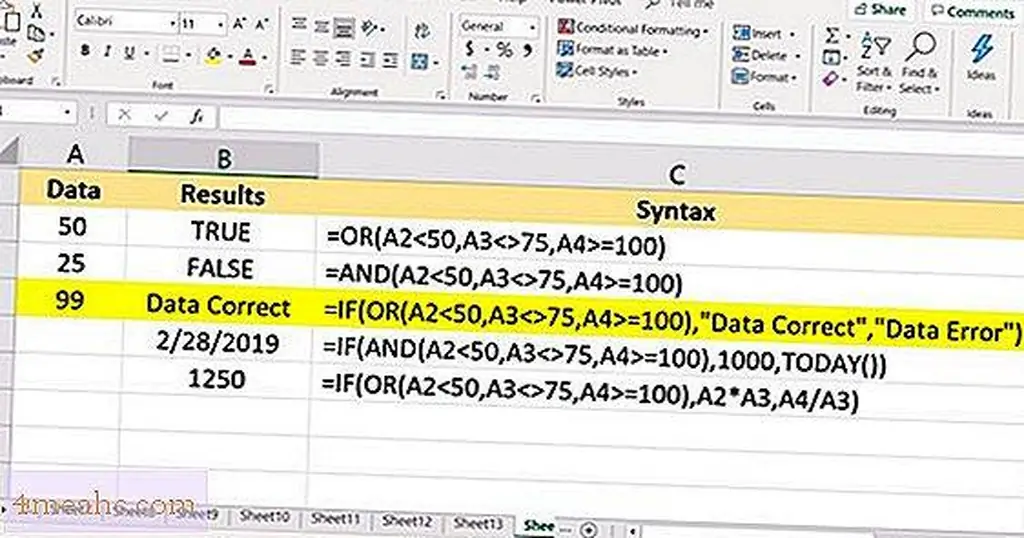
Task: Expand the General number format dropdown
Action: [x=532, y=26]
